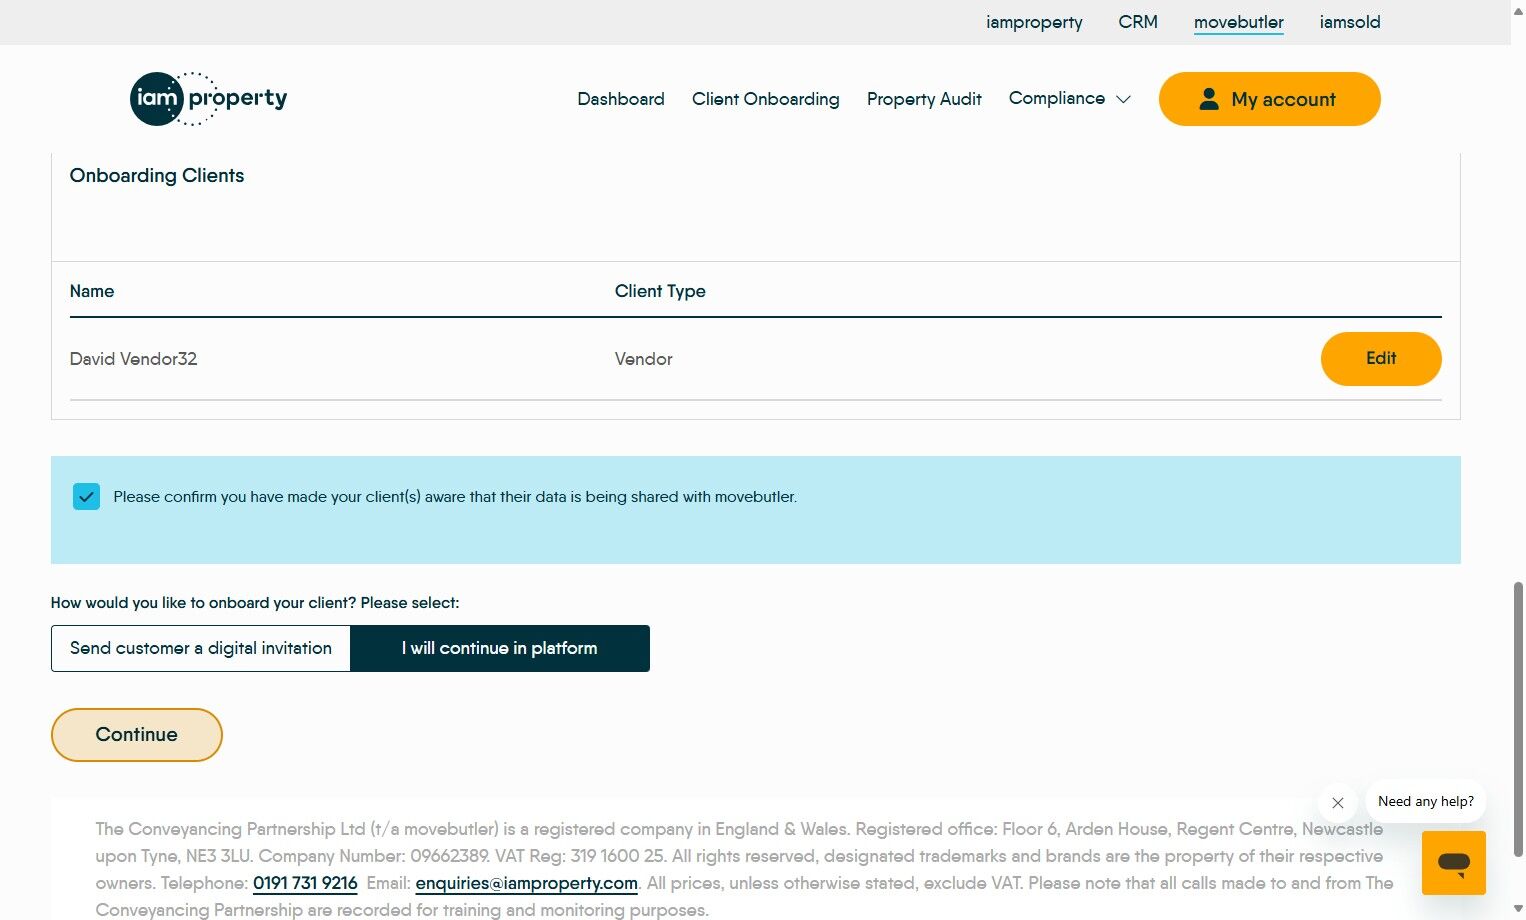Click the 'David Vendor32' name cell
The image size is (1526, 920).
click(133, 359)
